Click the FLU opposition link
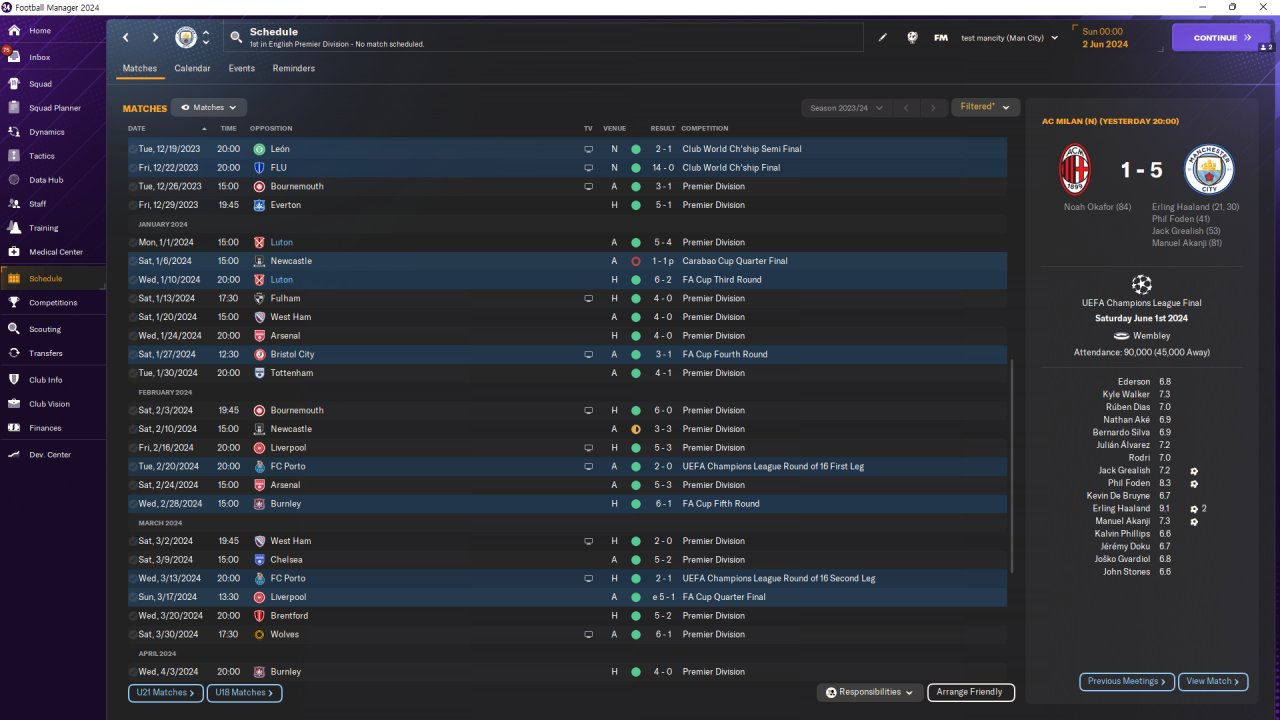 (278, 168)
